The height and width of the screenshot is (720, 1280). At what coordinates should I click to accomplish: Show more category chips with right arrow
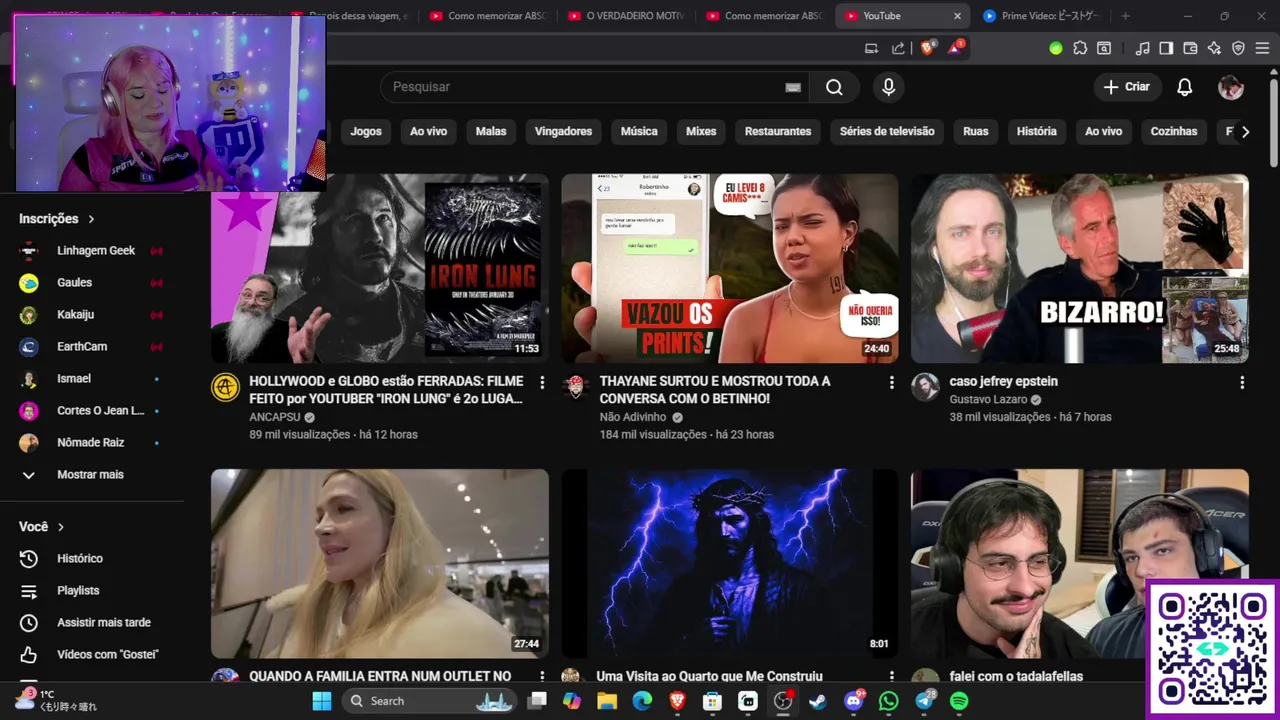coord(1245,131)
